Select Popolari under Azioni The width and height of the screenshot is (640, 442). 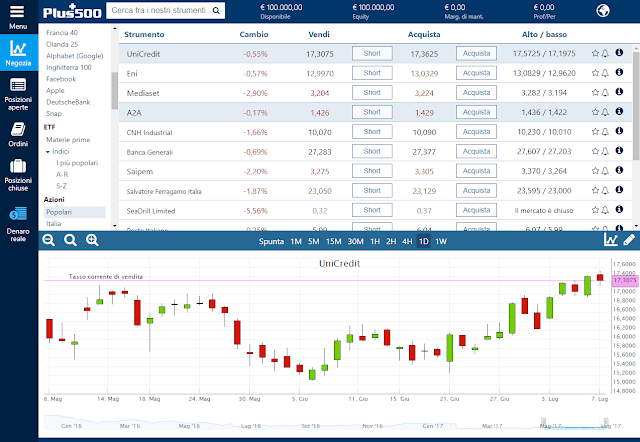74,212
